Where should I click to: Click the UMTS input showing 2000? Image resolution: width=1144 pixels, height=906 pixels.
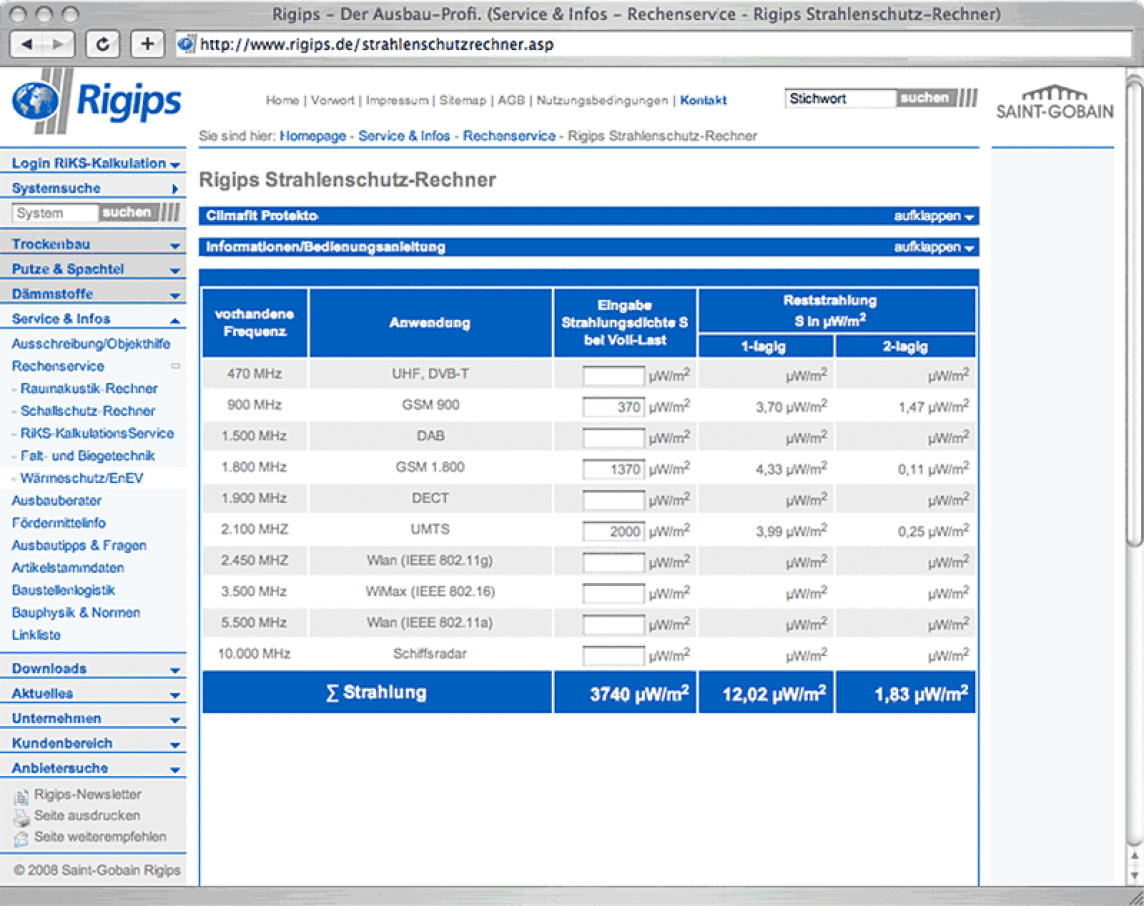pos(614,531)
